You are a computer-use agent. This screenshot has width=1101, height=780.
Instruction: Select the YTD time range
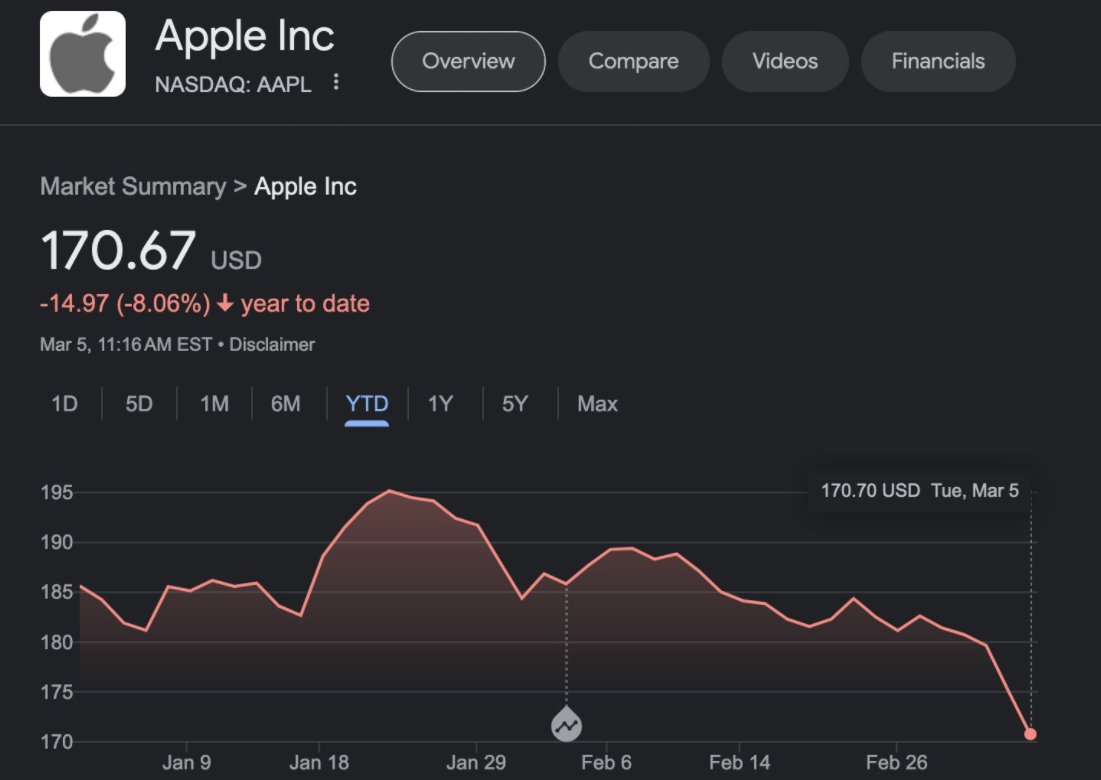pyautogui.click(x=367, y=404)
